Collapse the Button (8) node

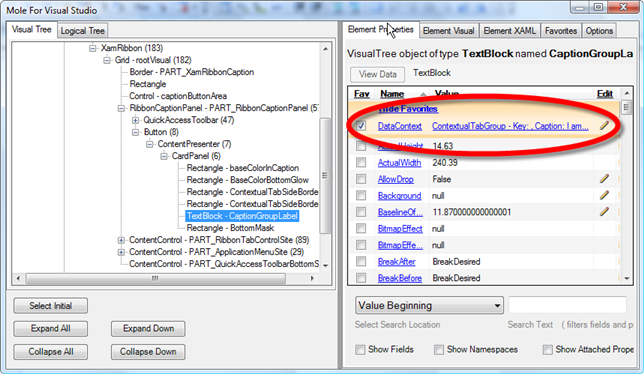pyautogui.click(x=136, y=132)
